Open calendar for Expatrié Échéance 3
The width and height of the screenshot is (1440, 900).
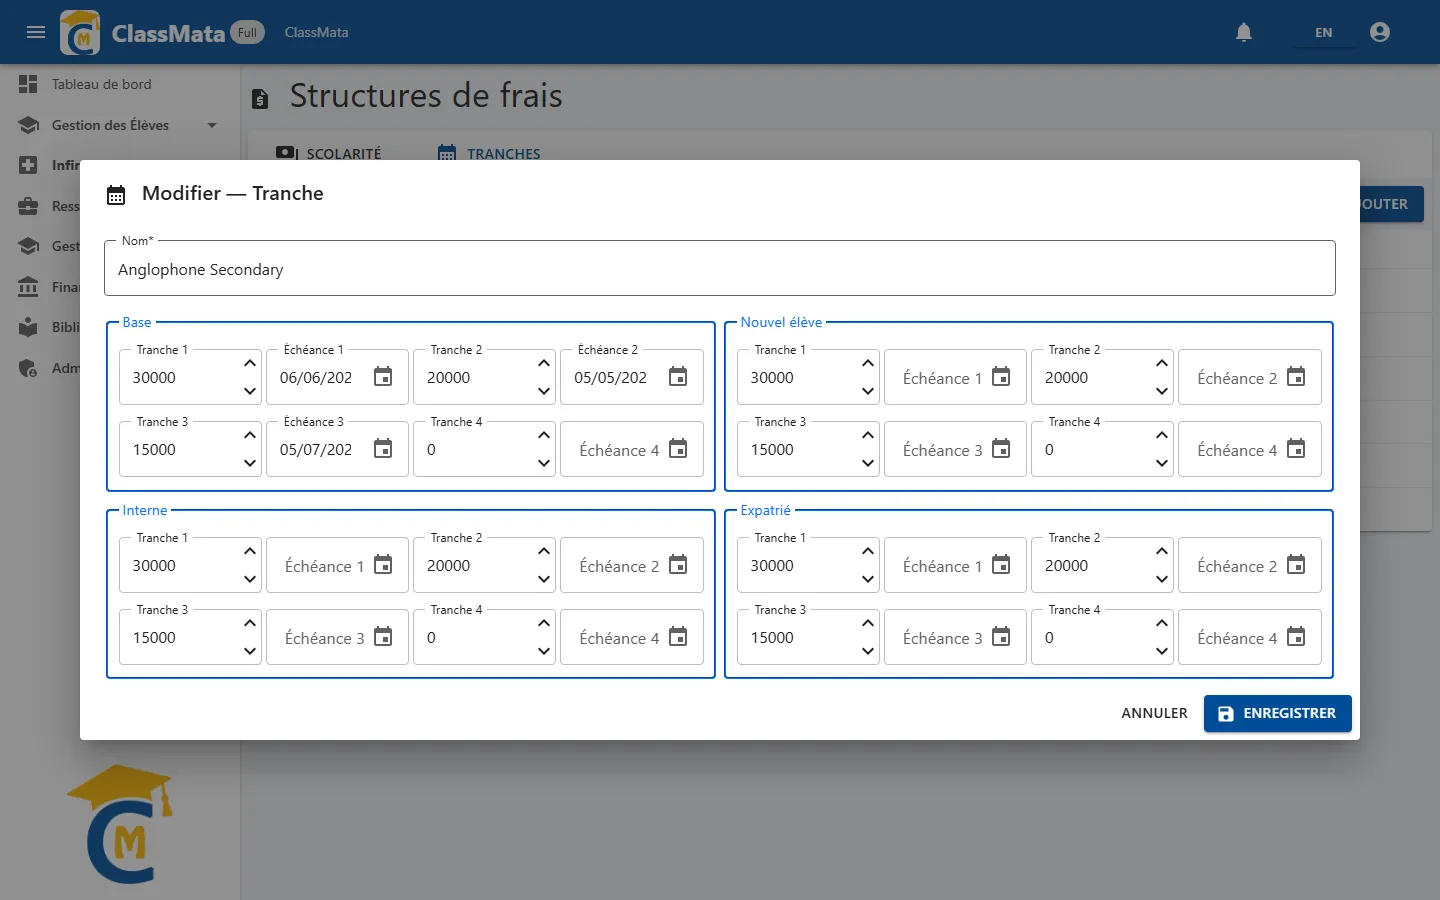[x=1001, y=637]
